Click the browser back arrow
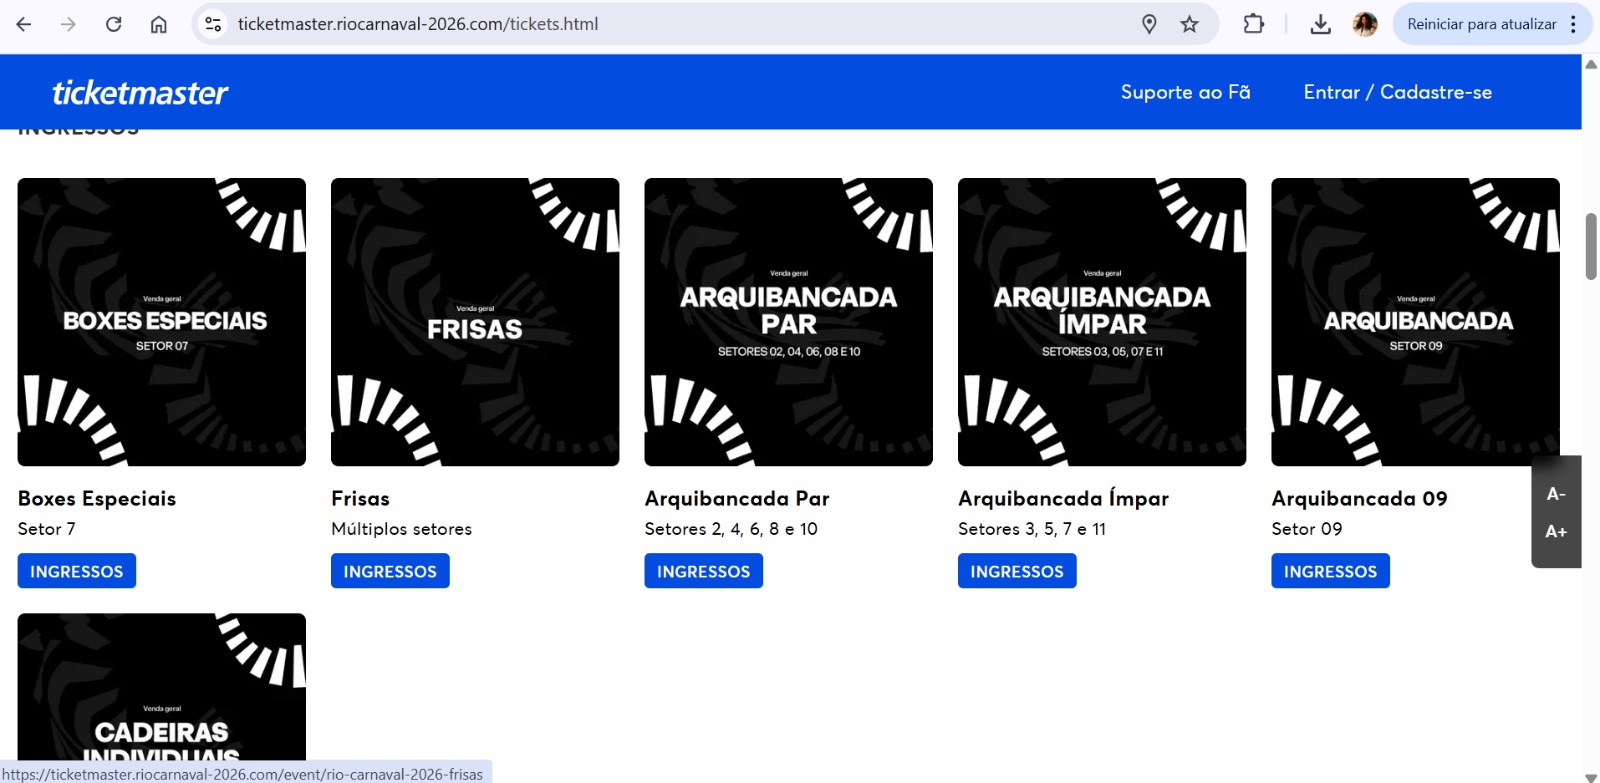Viewport: 1600px width, 783px height. (x=24, y=24)
